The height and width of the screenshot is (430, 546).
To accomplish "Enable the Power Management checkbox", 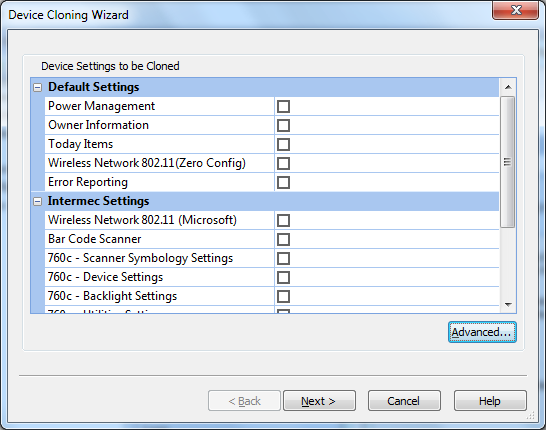I will click(283, 107).
